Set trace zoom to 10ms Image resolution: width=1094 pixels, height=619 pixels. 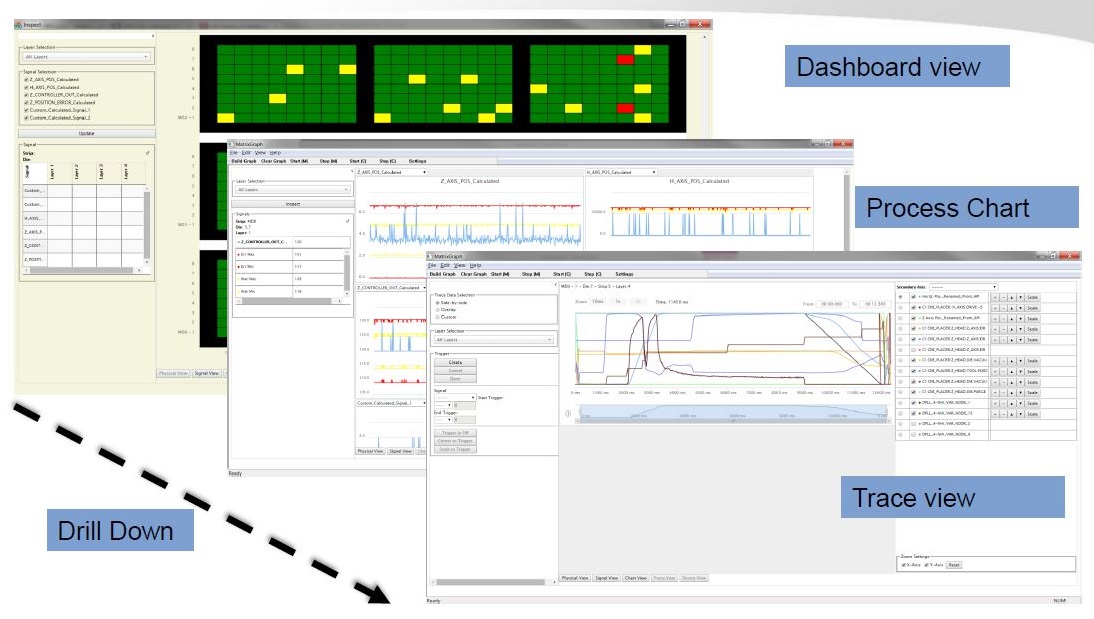[x=598, y=301]
